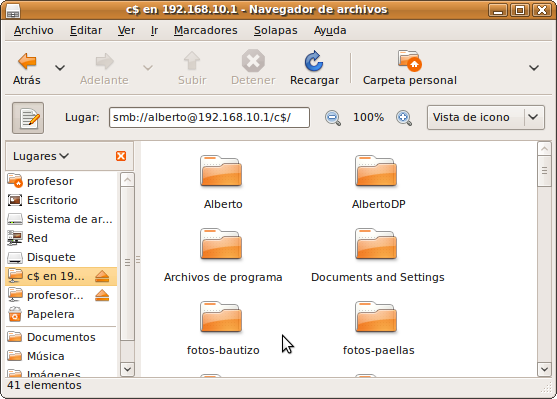
Task: Eject the c$ en 19... share
Action: pos(102,276)
